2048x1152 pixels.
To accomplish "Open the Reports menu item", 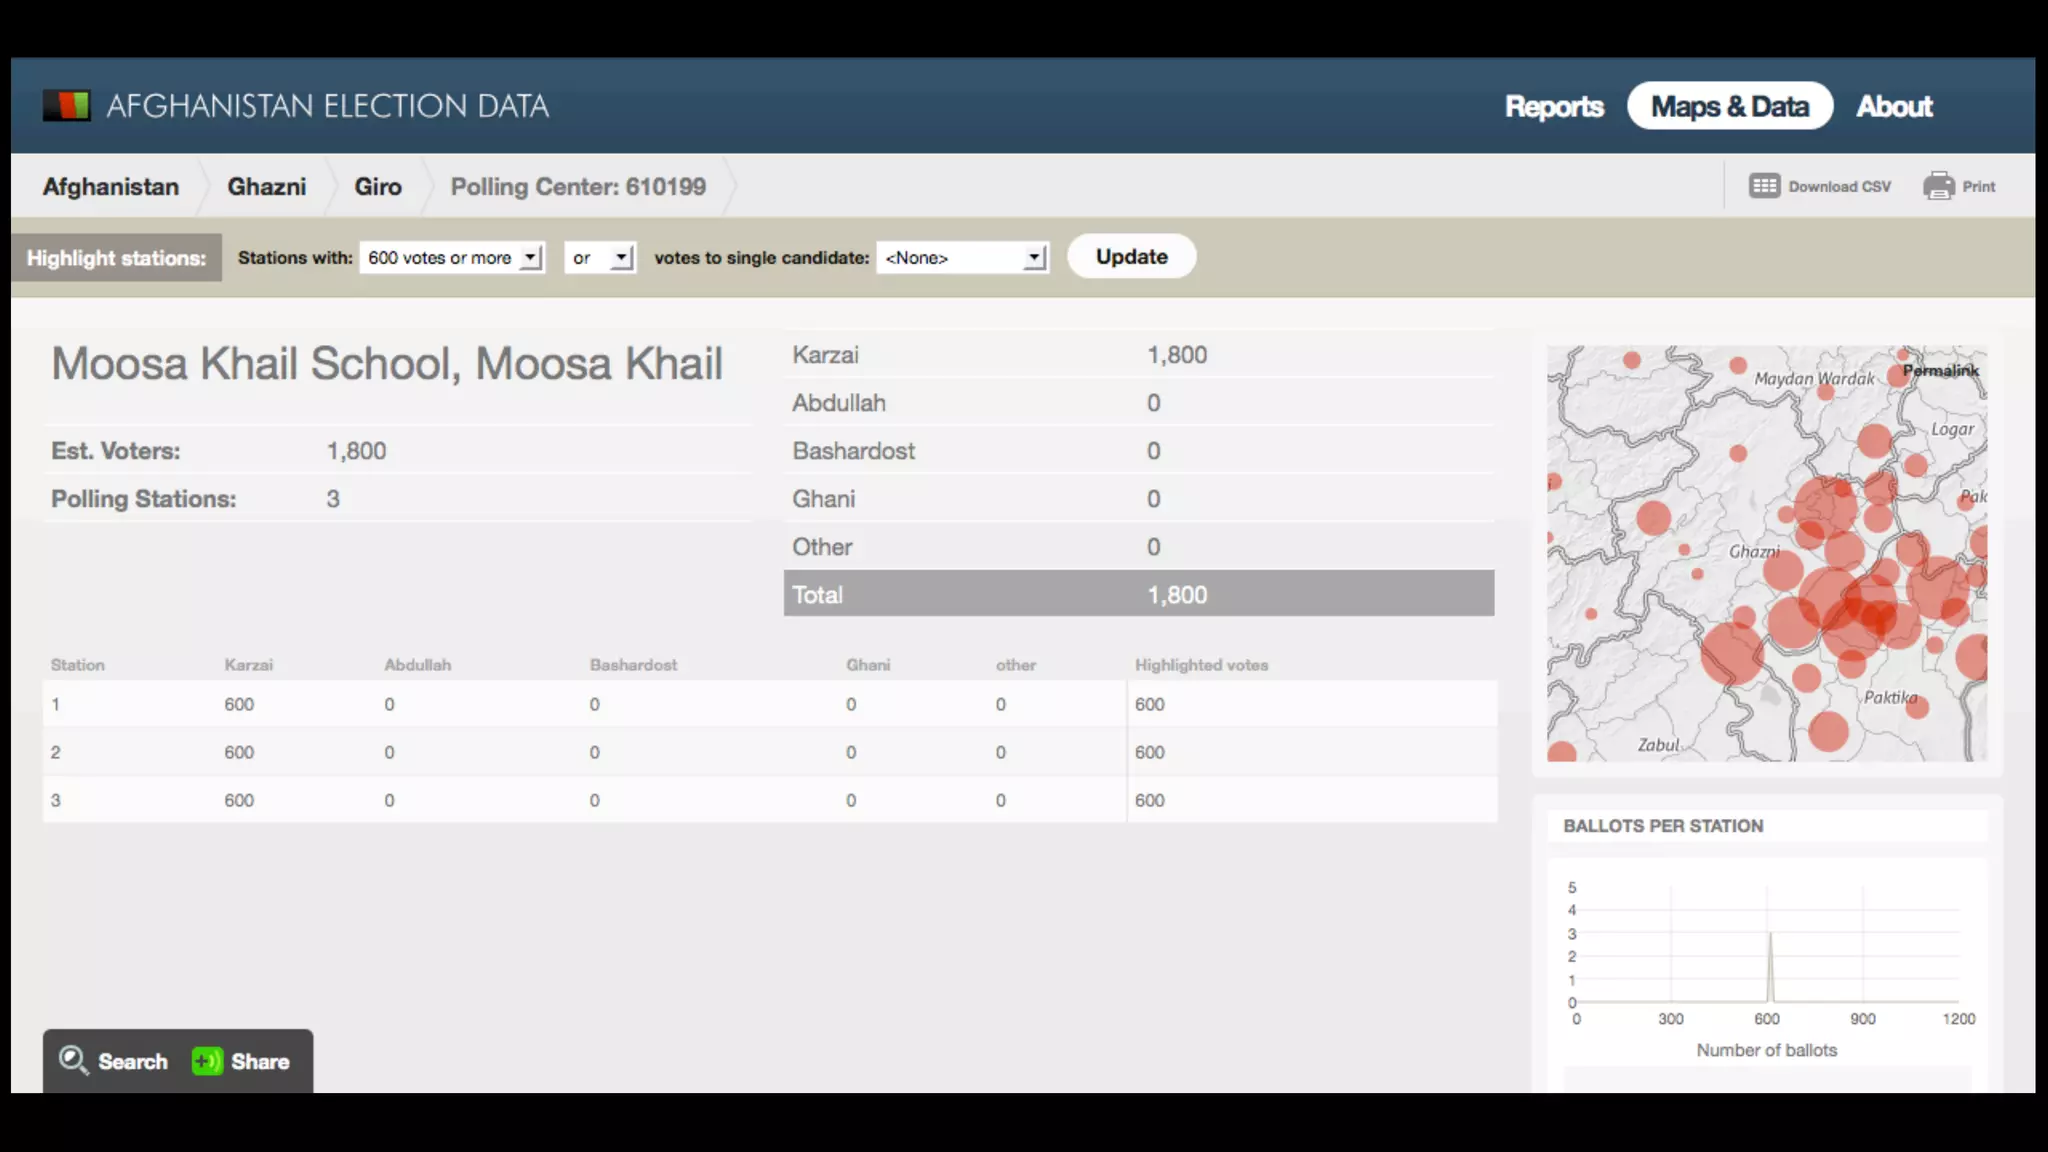I will click(1554, 106).
